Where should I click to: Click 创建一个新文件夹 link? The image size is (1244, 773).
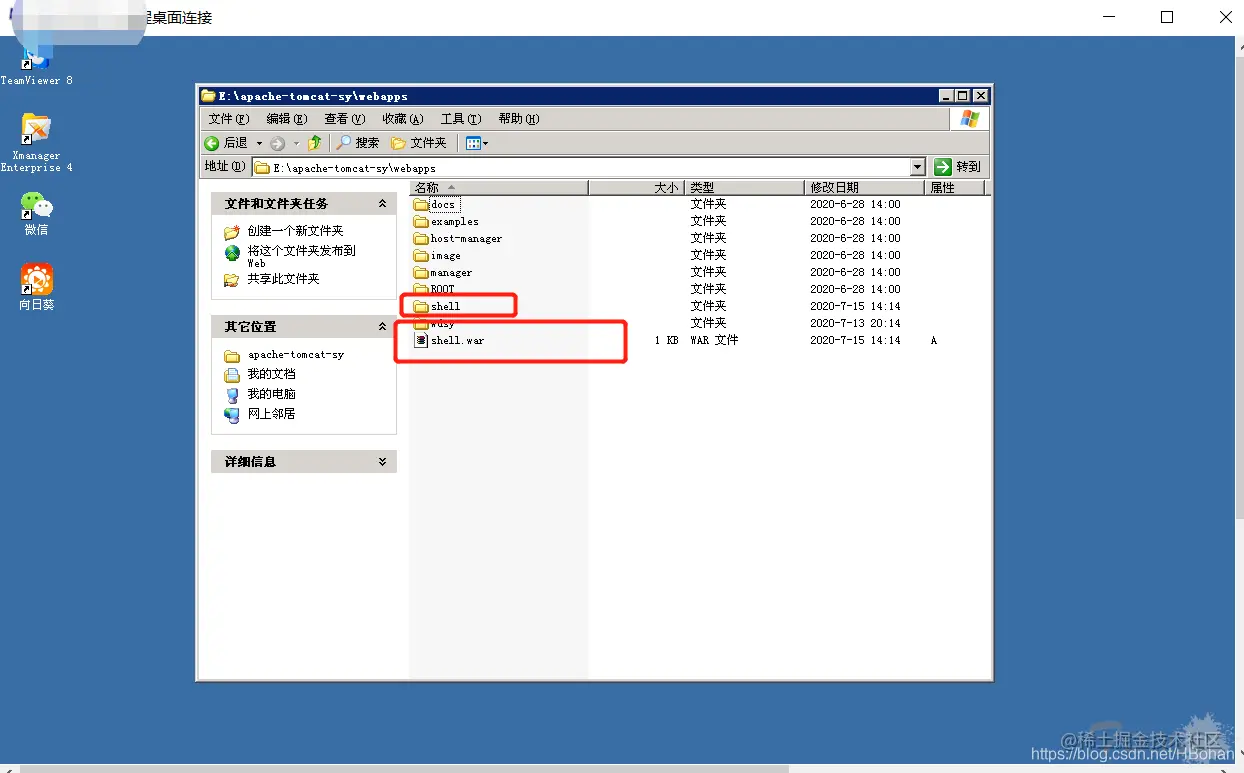(295, 231)
